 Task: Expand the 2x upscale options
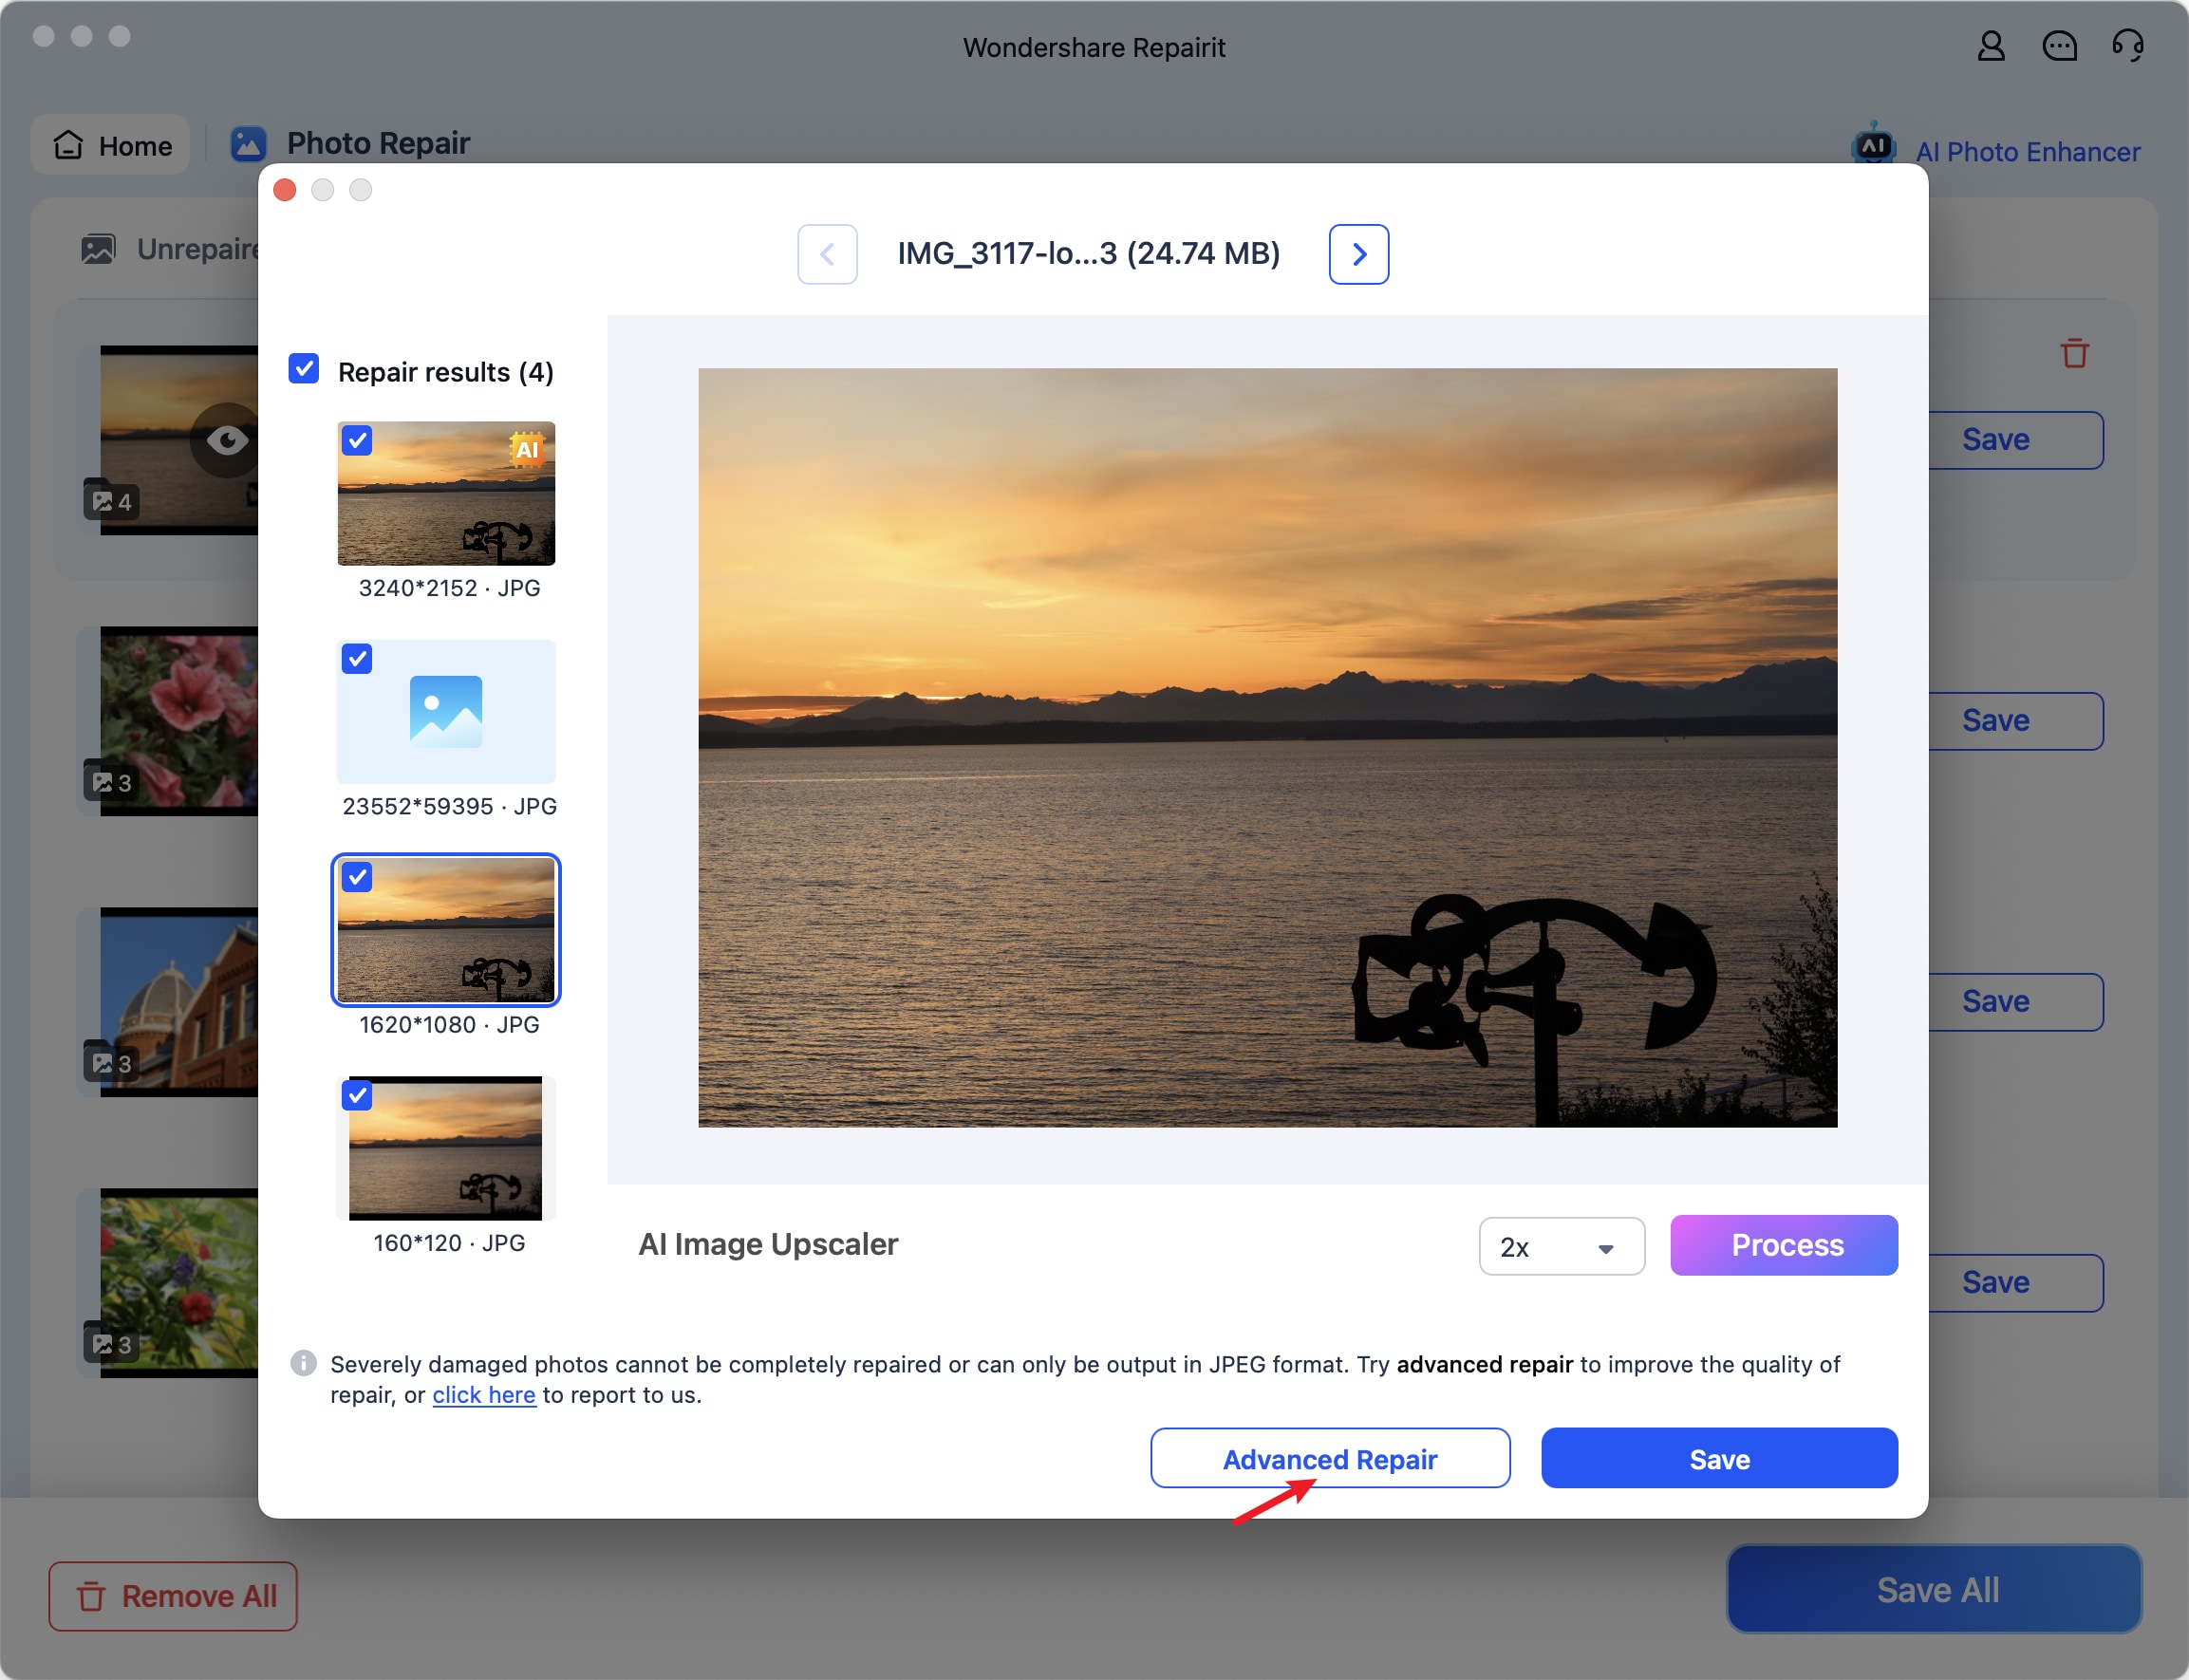point(1603,1244)
